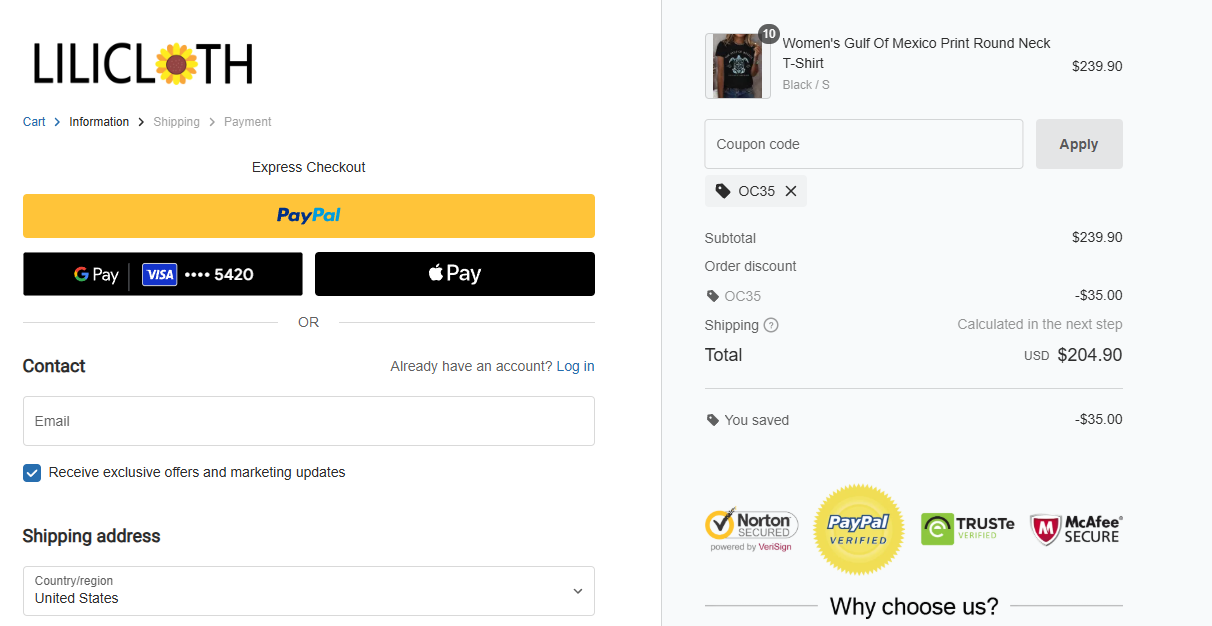This screenshot has width=1212, height=626.
Task: Open the Country/region dropdown
Action: coord(309,591)
